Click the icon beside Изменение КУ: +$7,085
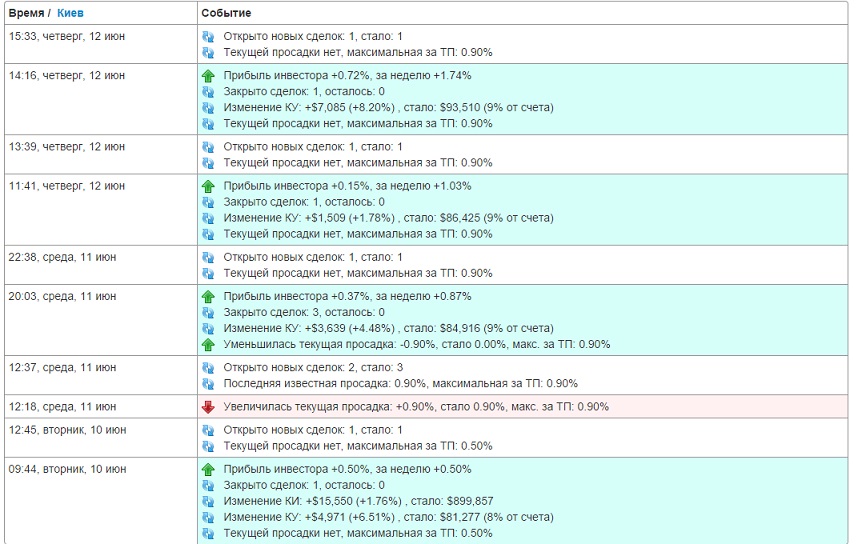The height and width of the screenshot is (544, 858). point(208,108)
